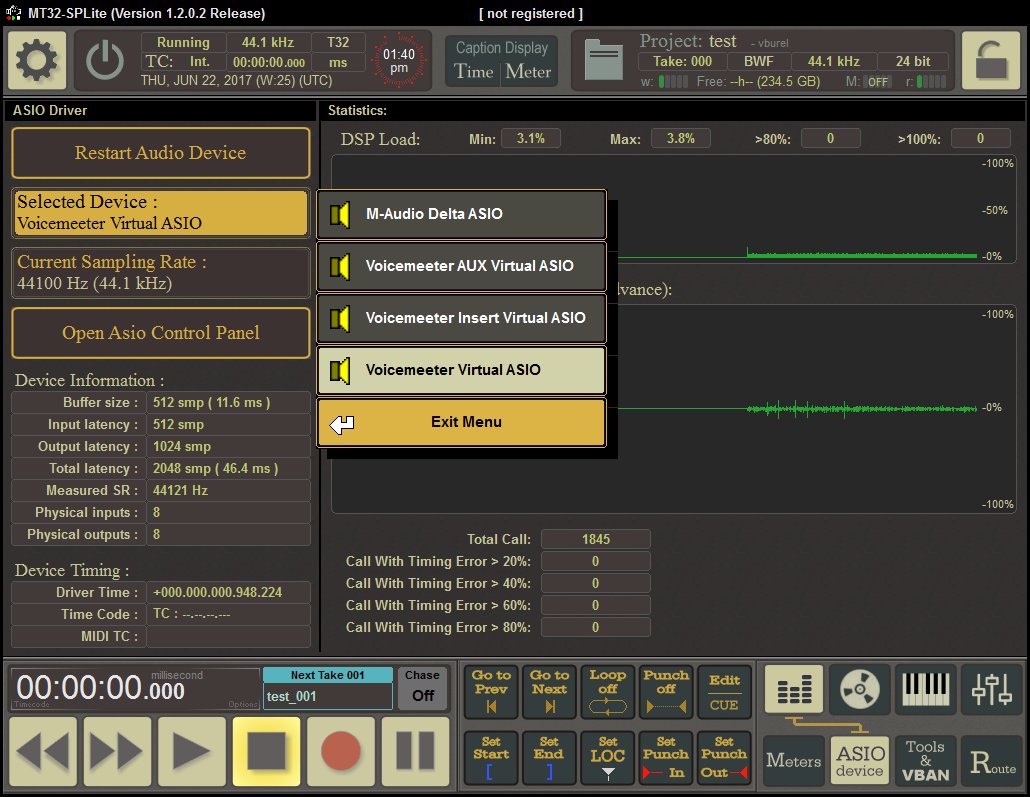Click the Running status cell
Image resolution: width=1030 pixels, height=797 pixels.
pos(183,42)
